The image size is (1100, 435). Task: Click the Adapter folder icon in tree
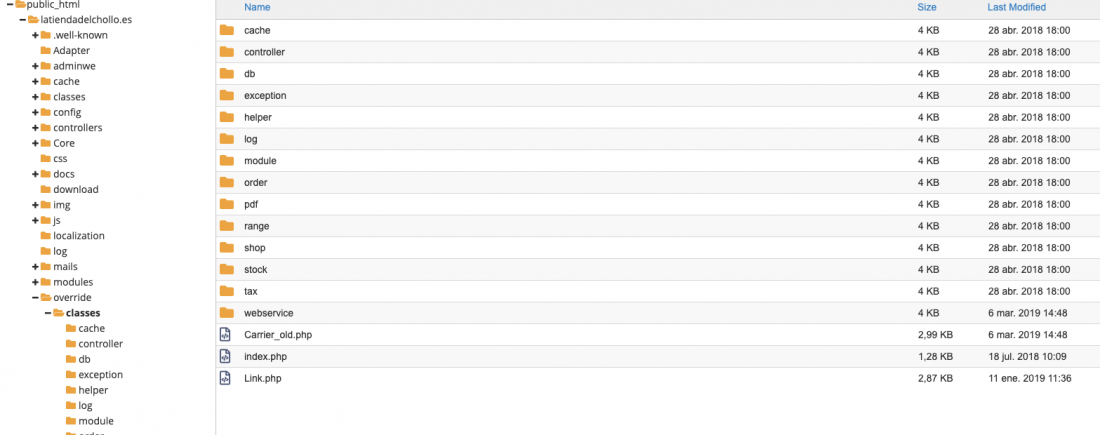click(46, 51)
